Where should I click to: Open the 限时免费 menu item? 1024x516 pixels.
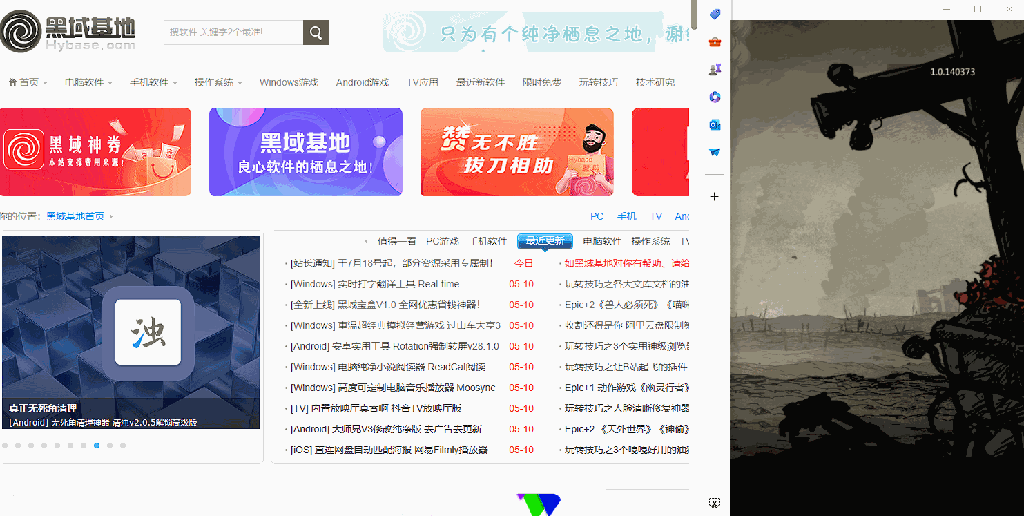coord(541,82)
